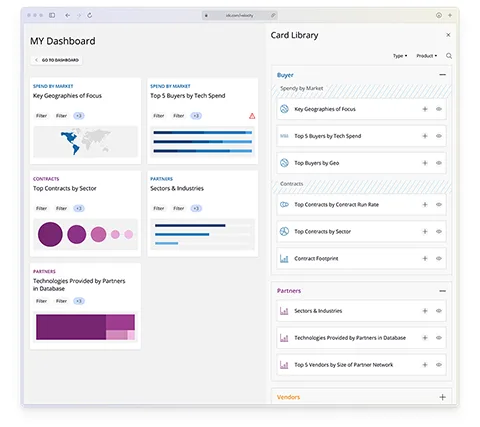Preview Top Contracts by Sector with eye icon
Viewport: 480px width, 427px height.
click(x=439, y=231)
